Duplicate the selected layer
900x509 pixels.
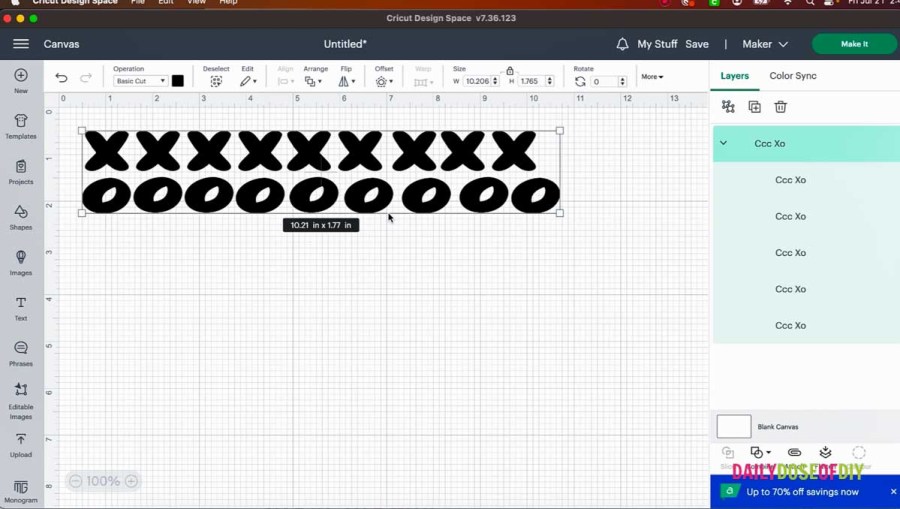(x=754, y=107)
